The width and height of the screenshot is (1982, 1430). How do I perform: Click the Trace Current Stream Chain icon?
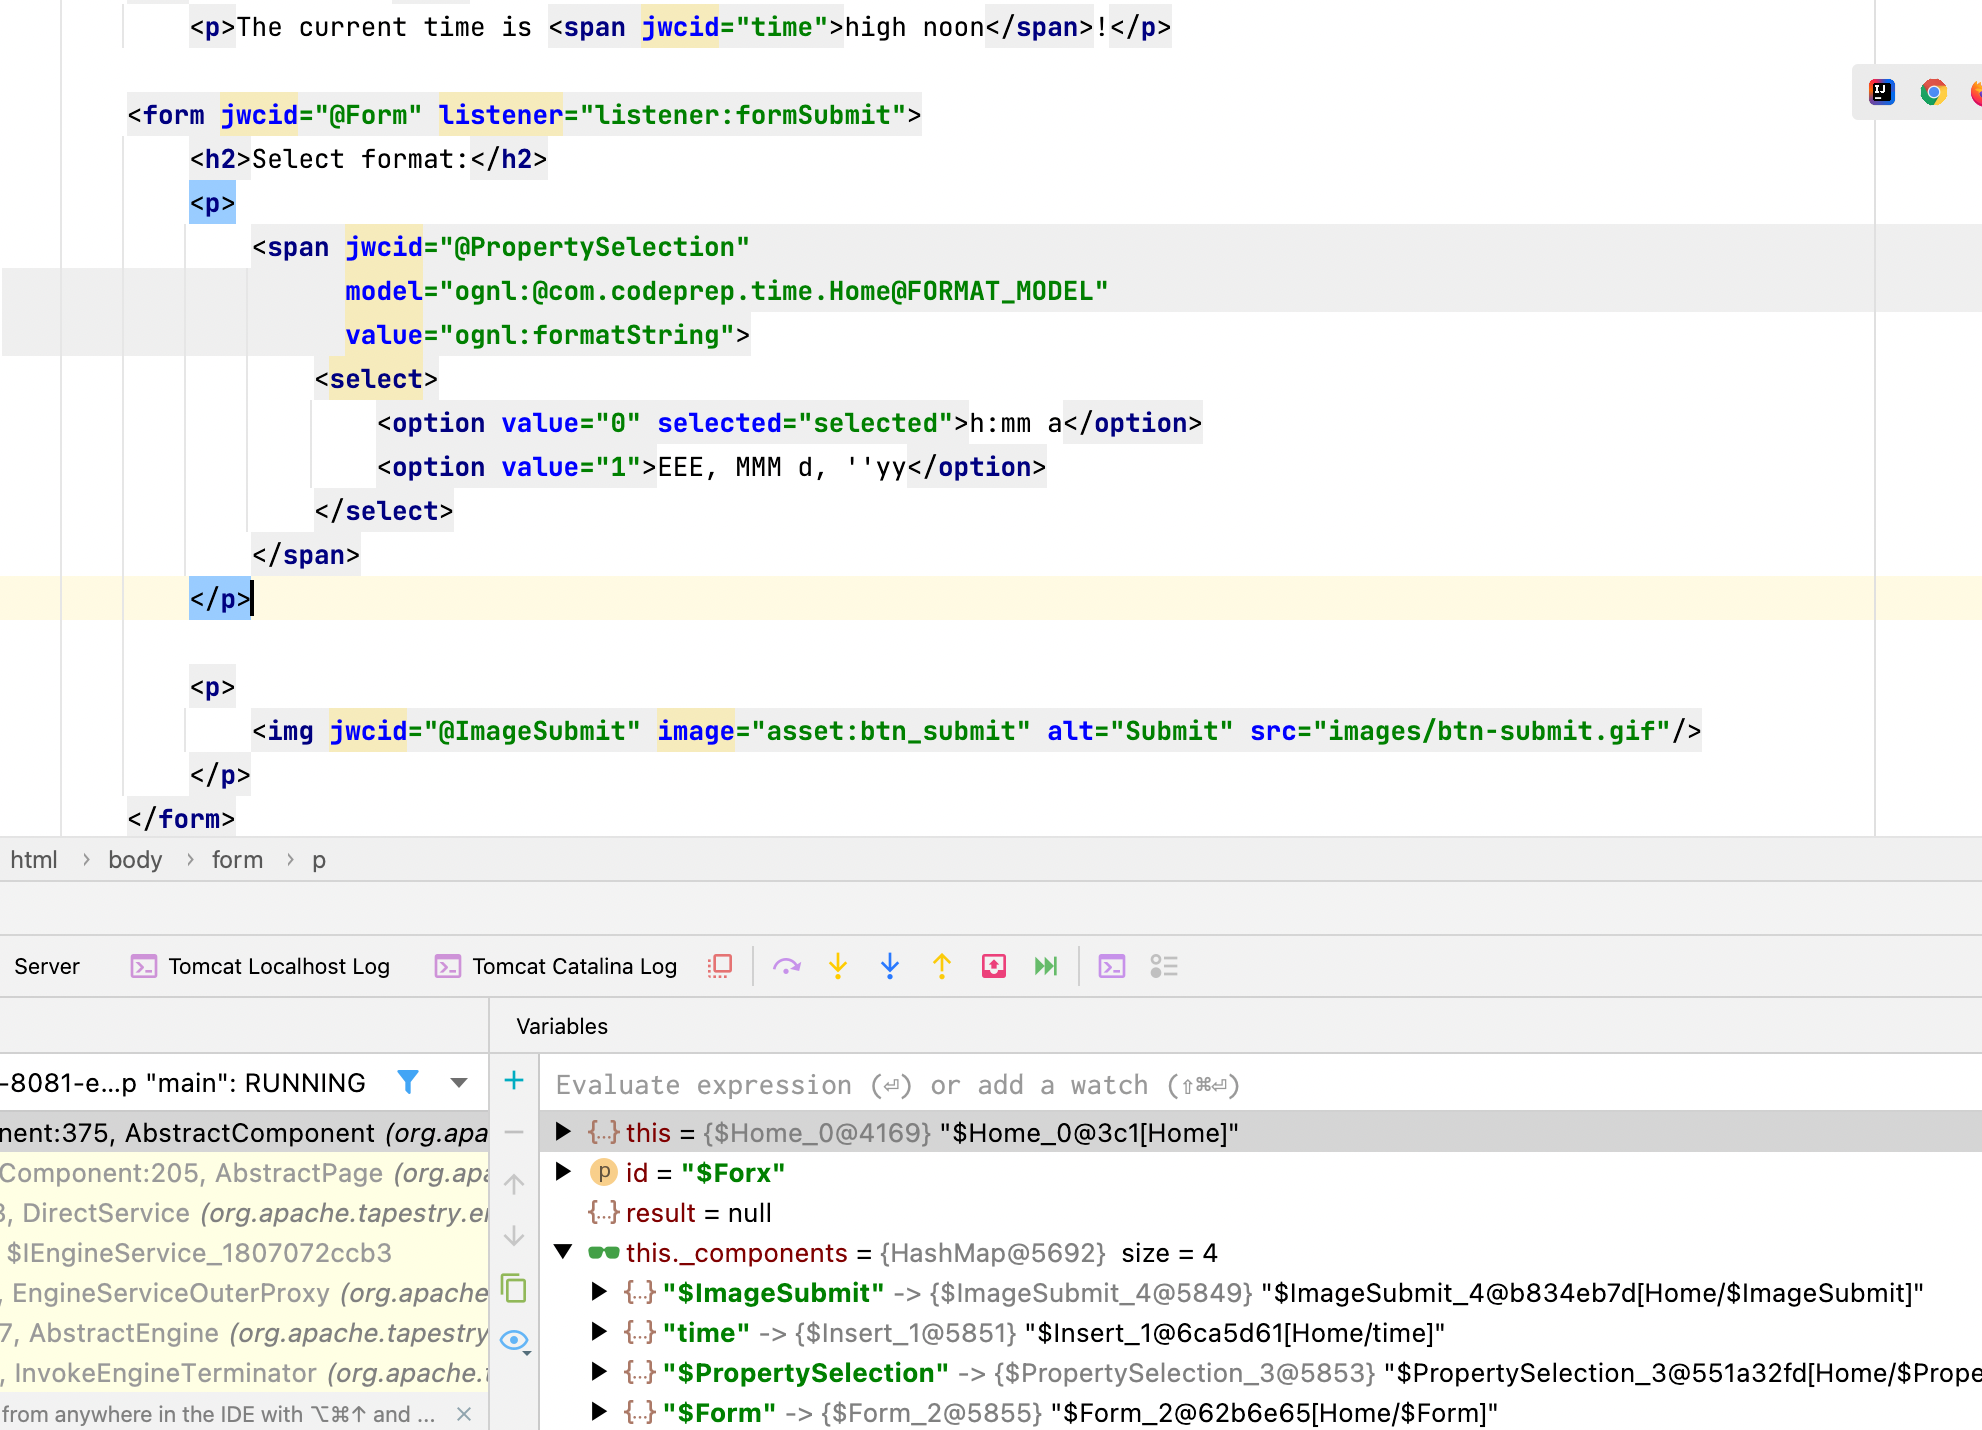(x=1164, y=966)
